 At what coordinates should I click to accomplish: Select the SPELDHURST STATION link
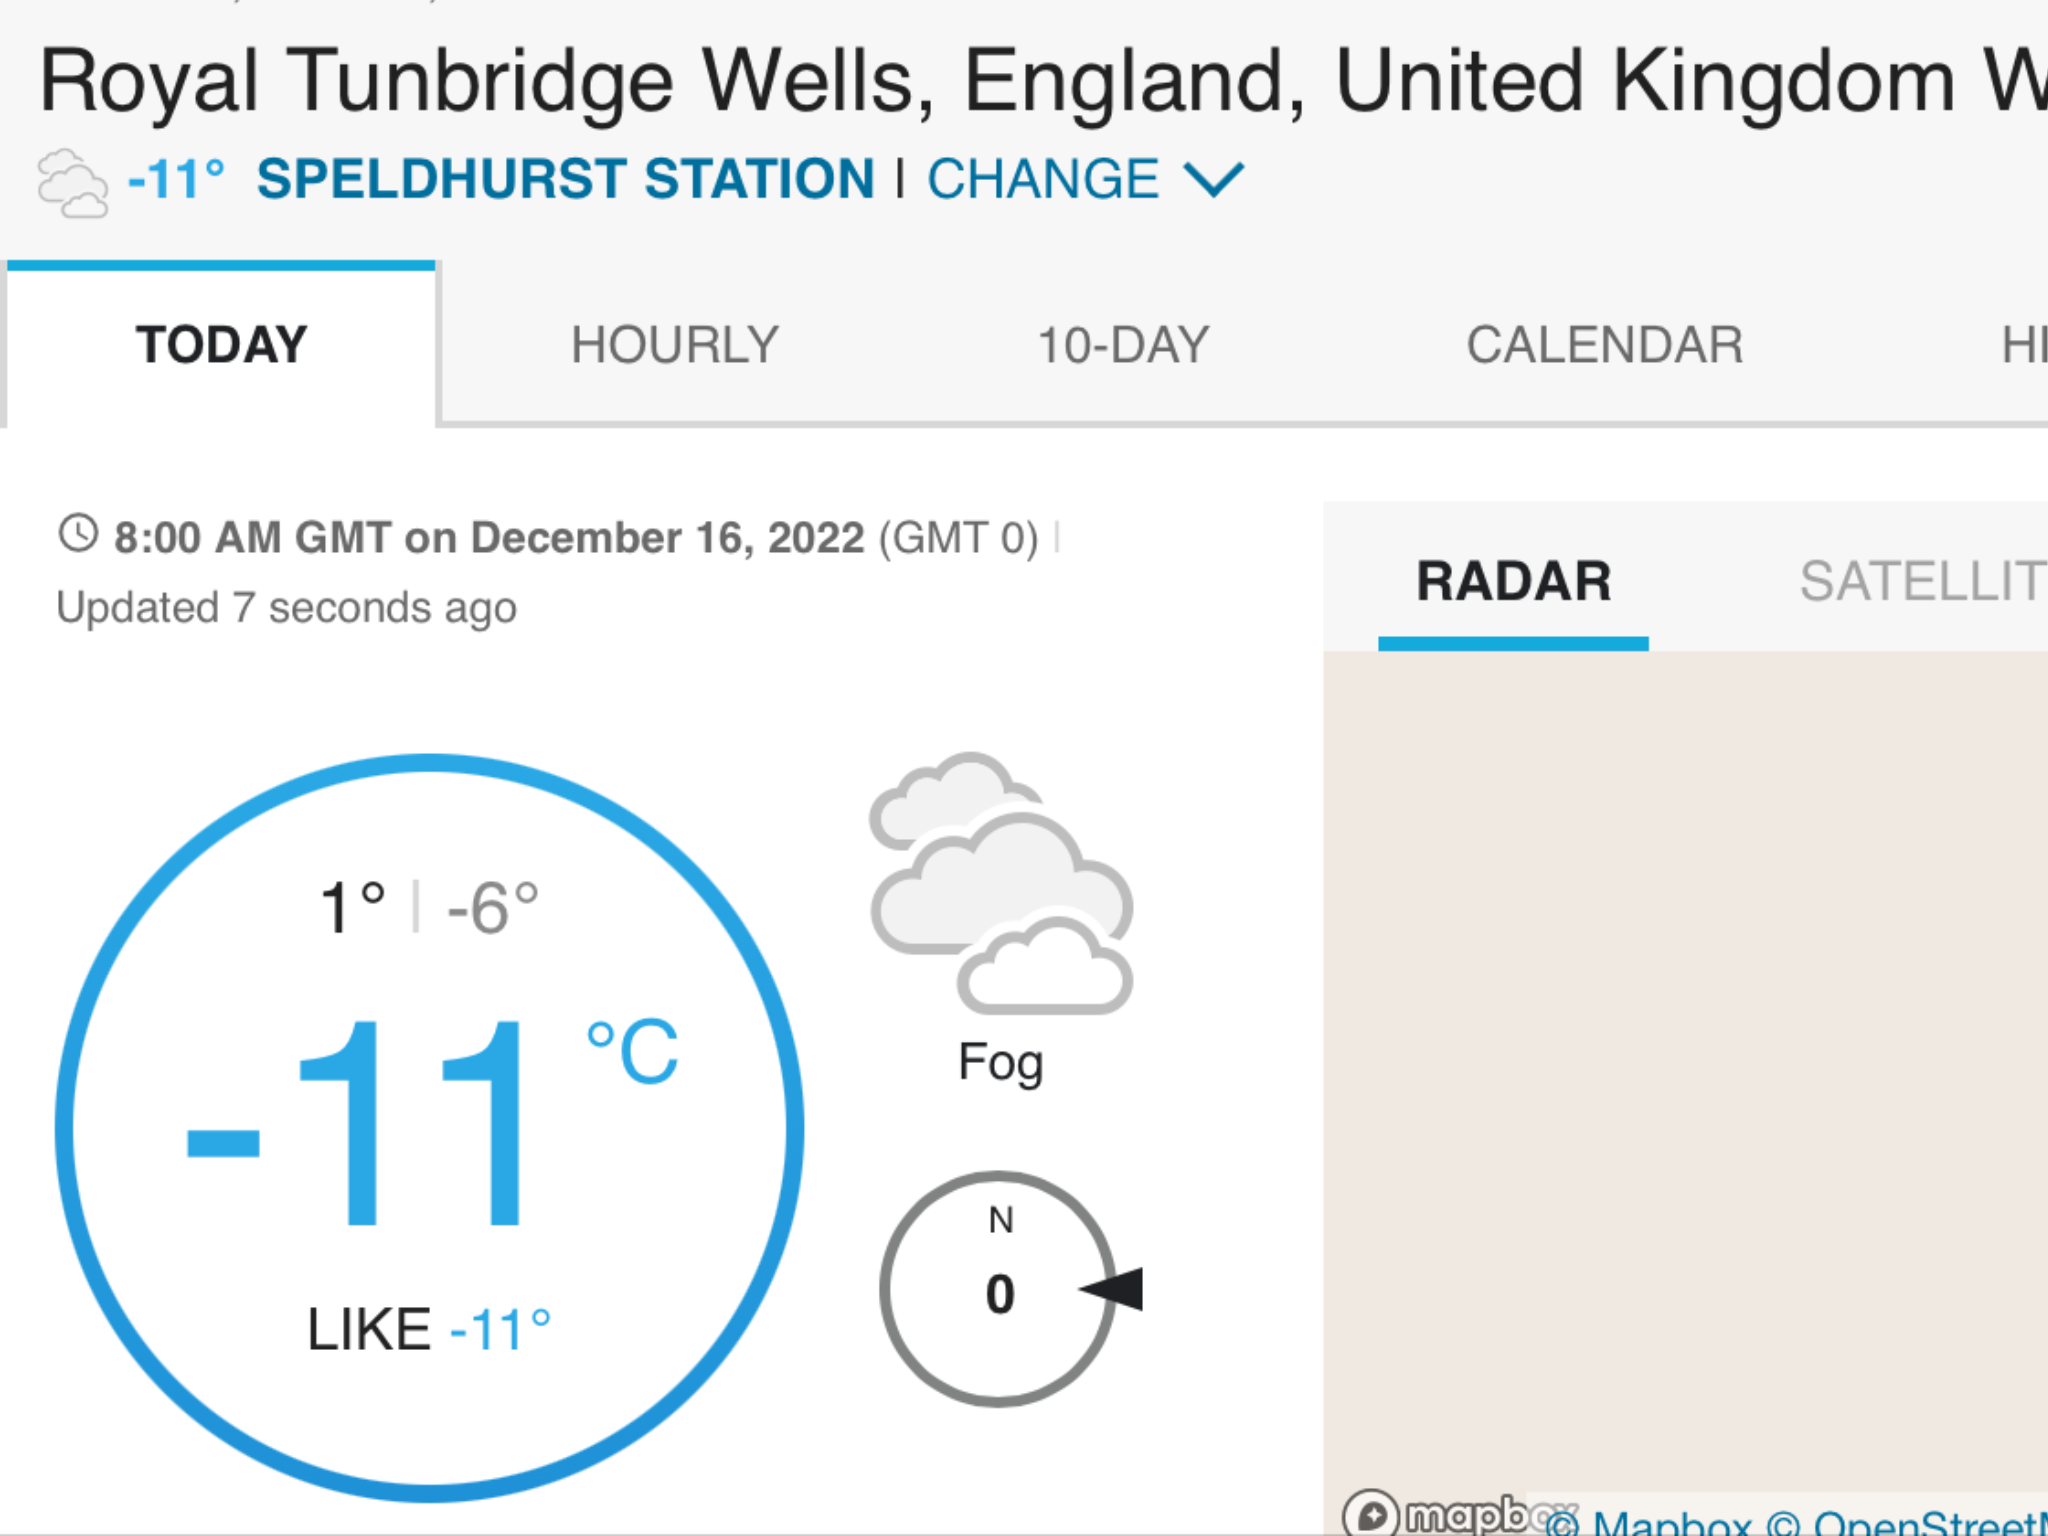(566, 179)
